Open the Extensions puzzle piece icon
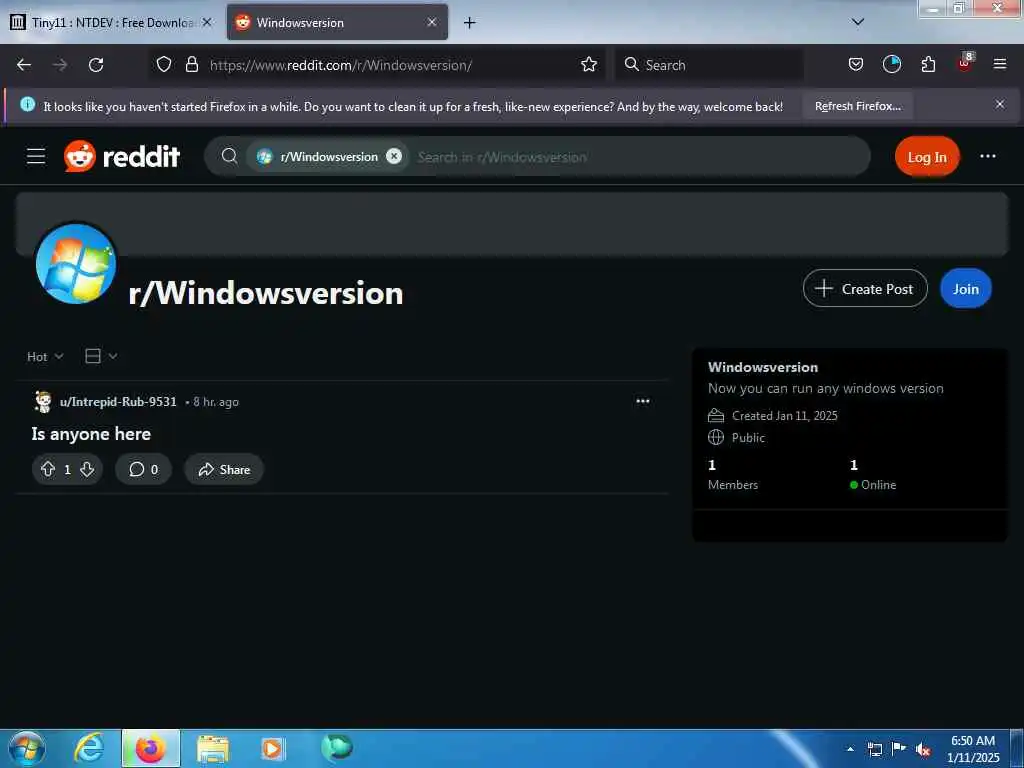The width and height of the screenshot is (1024, 768). tap(928, 64)
